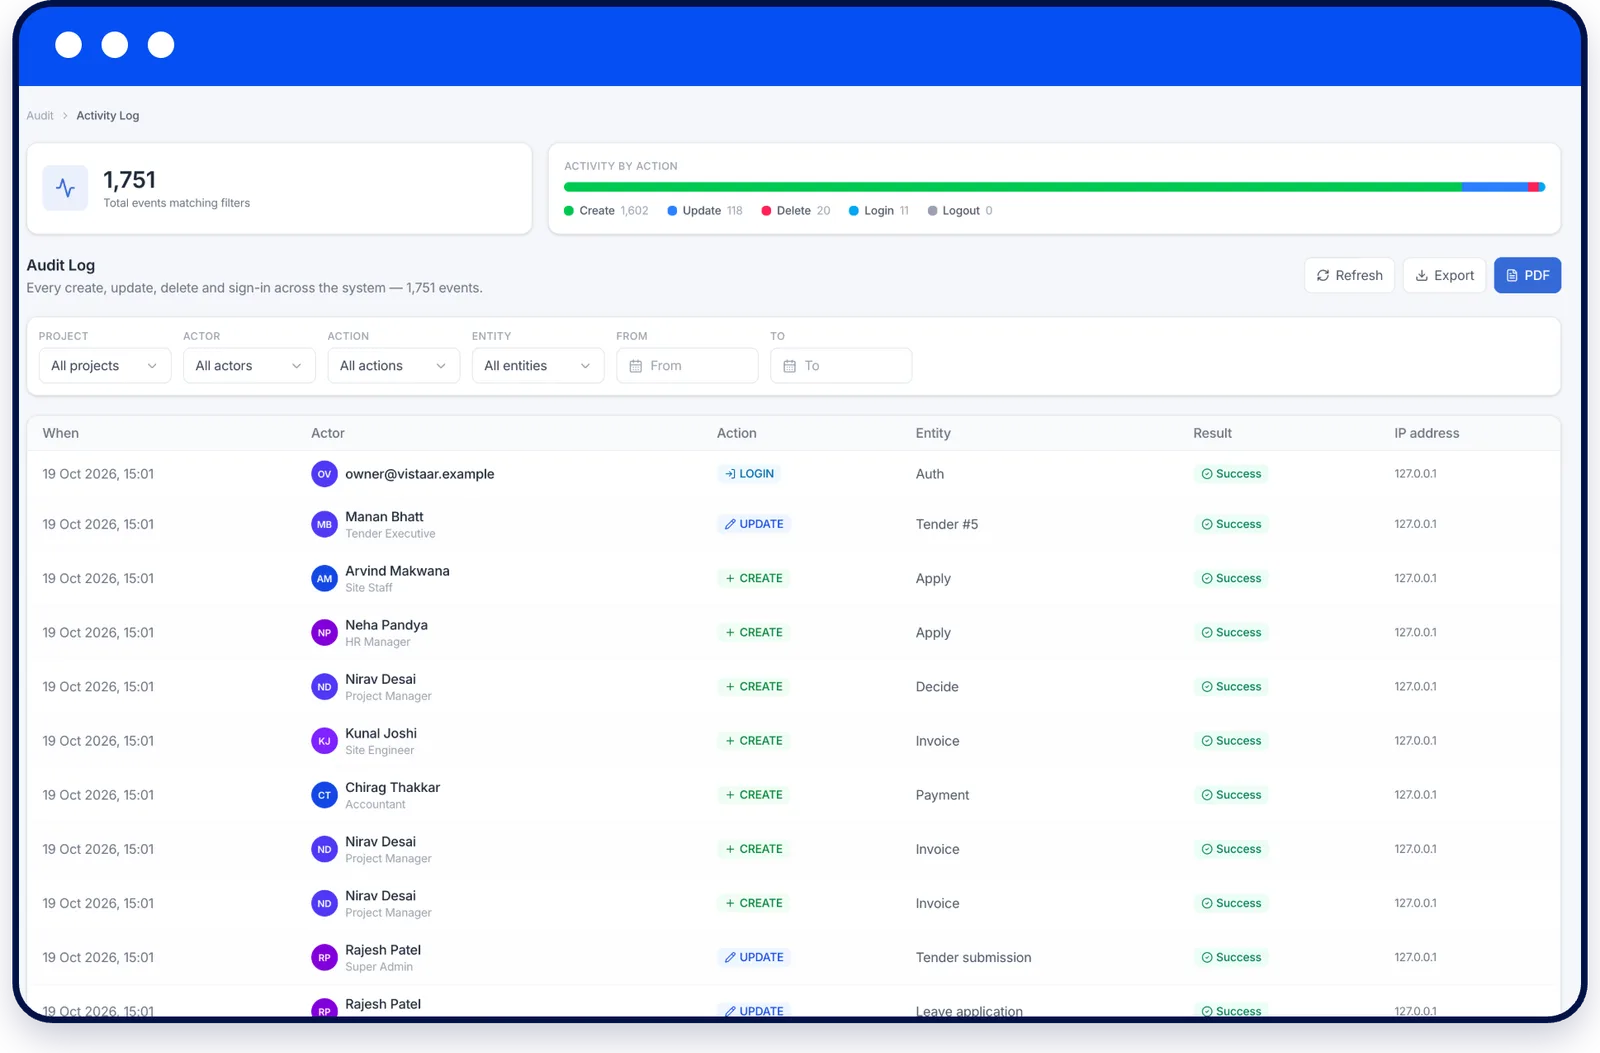Click the green Create segment of the activity bar
The image size is (1600, 1053).
pyautogui.click(x=1013, y=187)
